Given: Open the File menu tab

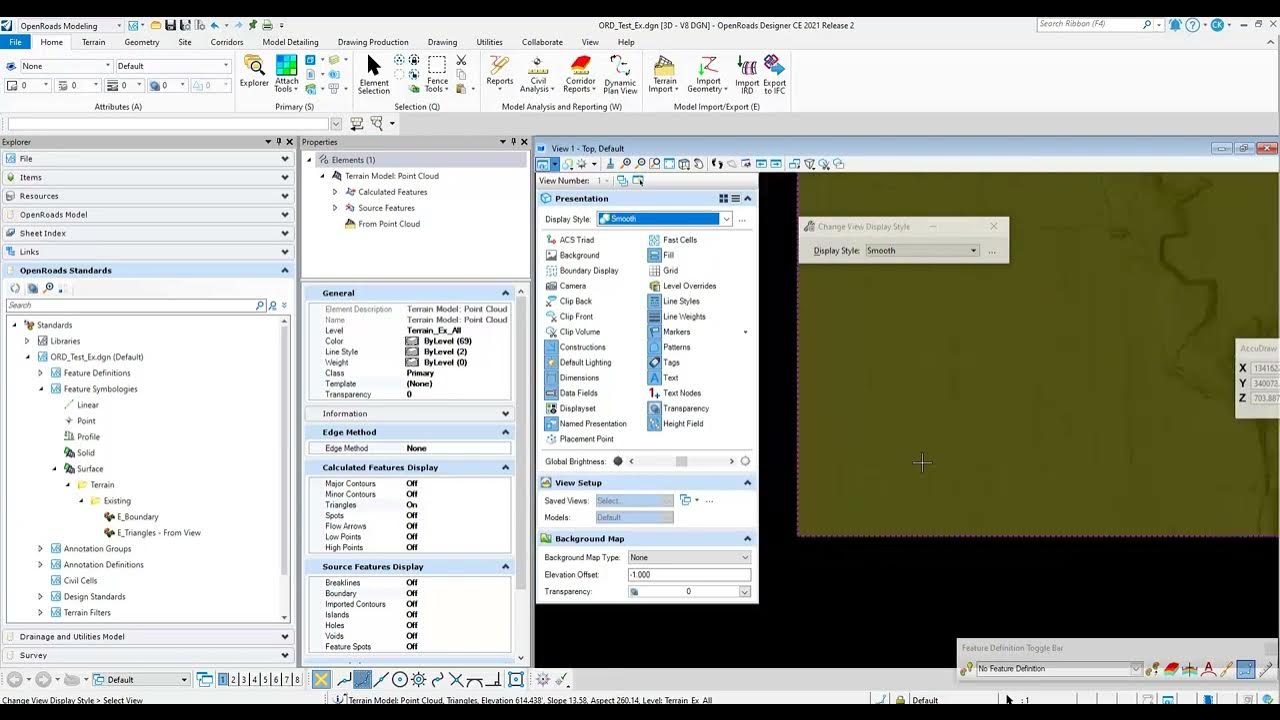Looking at the screenshot, I should pos(16,42).
